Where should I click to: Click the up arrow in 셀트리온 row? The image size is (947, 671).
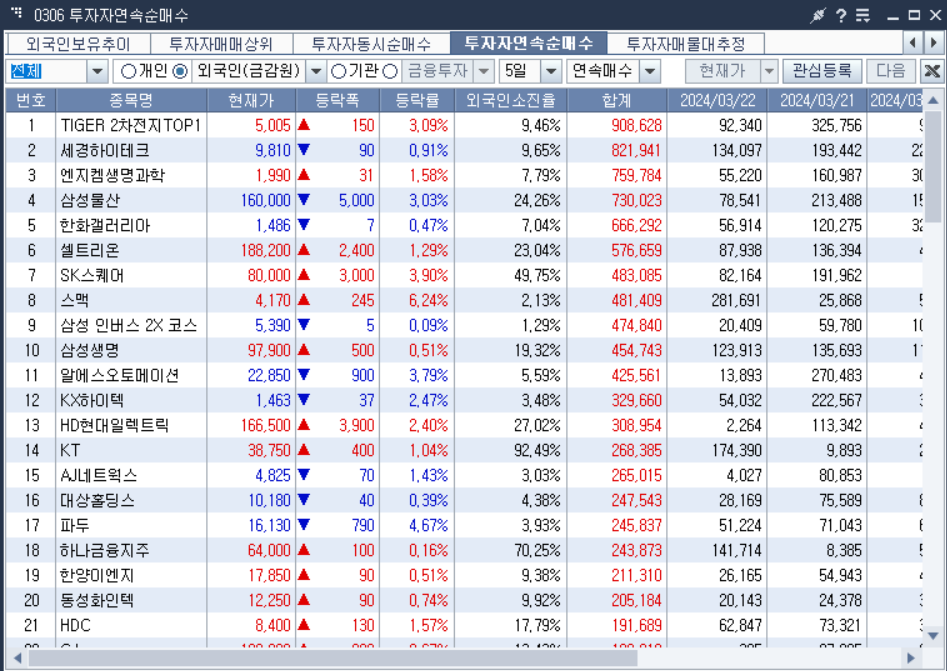point(304,250)
